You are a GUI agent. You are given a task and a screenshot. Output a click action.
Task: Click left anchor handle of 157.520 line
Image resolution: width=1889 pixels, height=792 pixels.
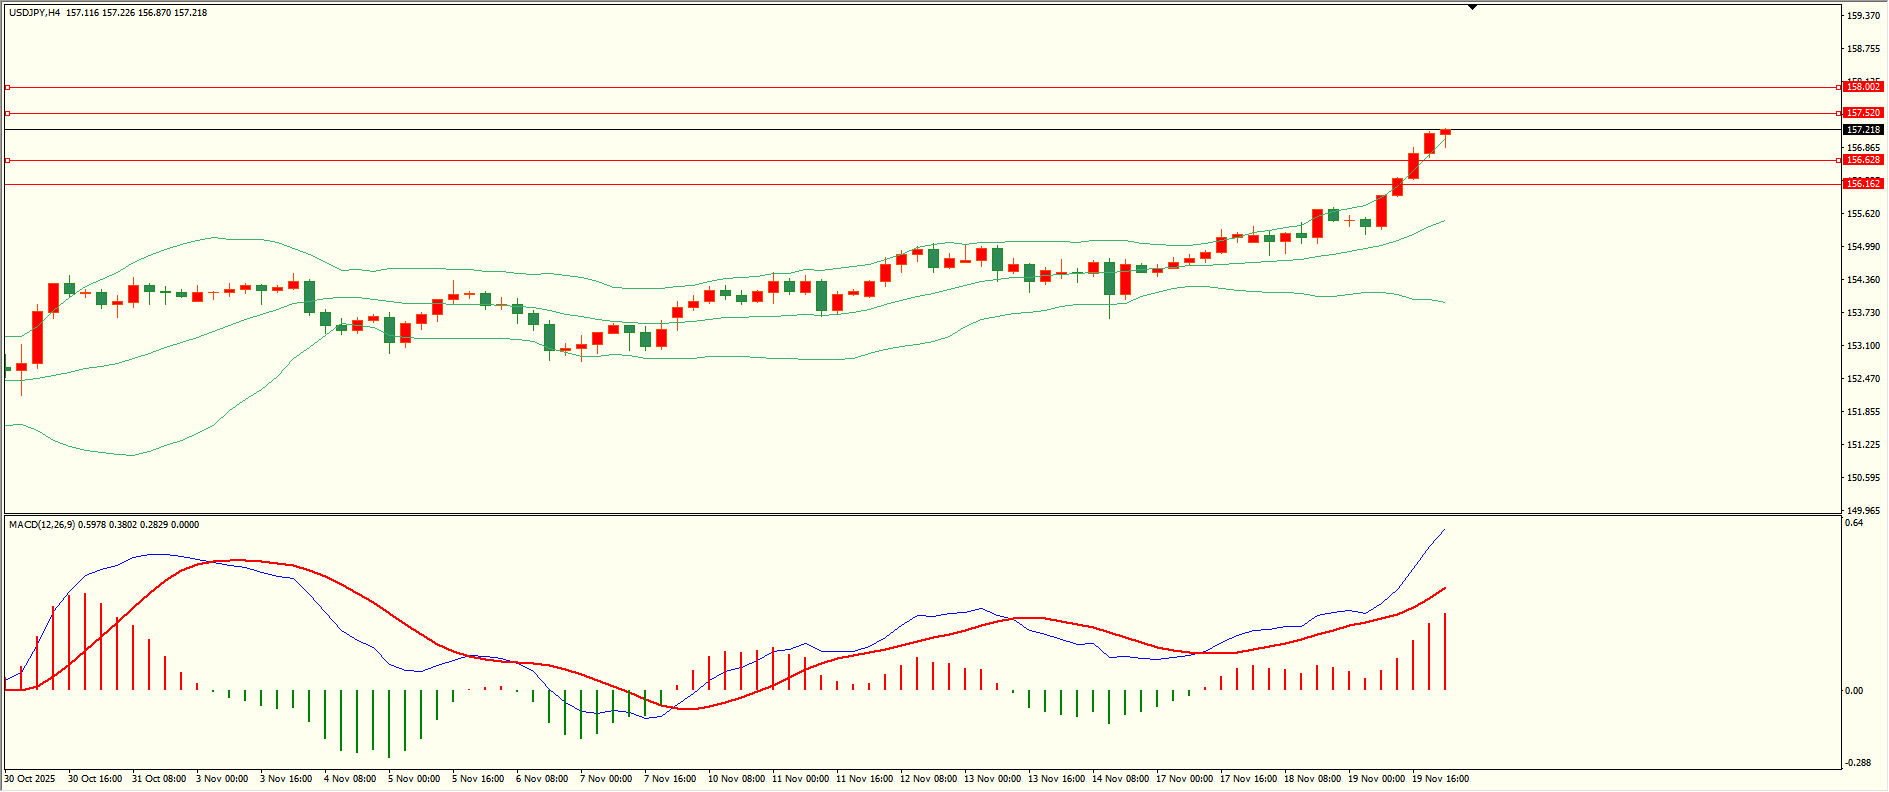[x=8, y=114]
